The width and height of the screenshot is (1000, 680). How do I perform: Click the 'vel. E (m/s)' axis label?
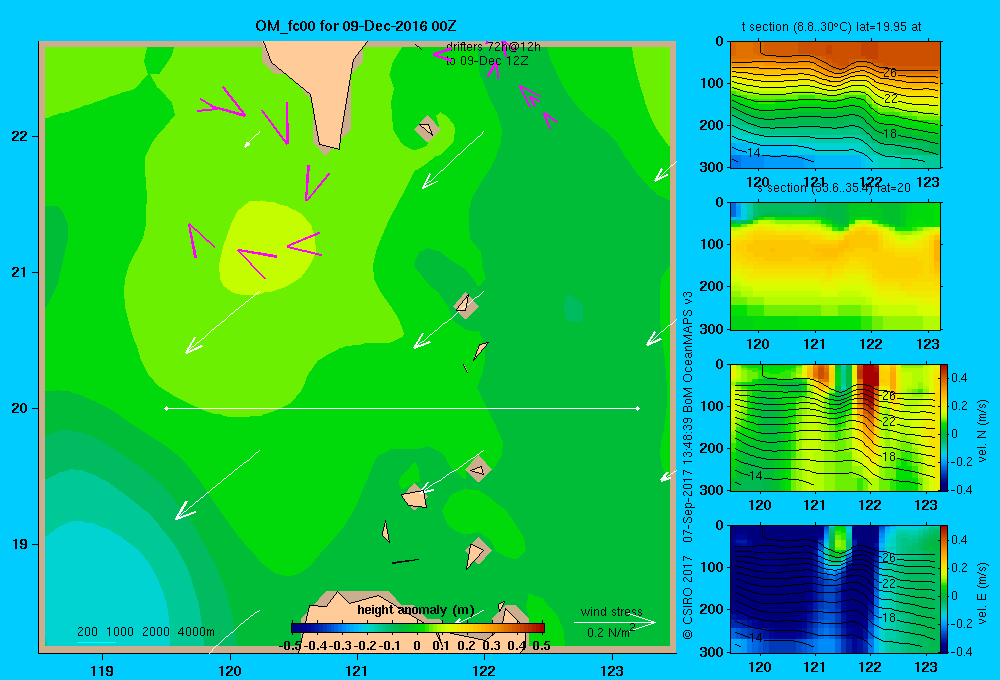(x=982, y=593)
